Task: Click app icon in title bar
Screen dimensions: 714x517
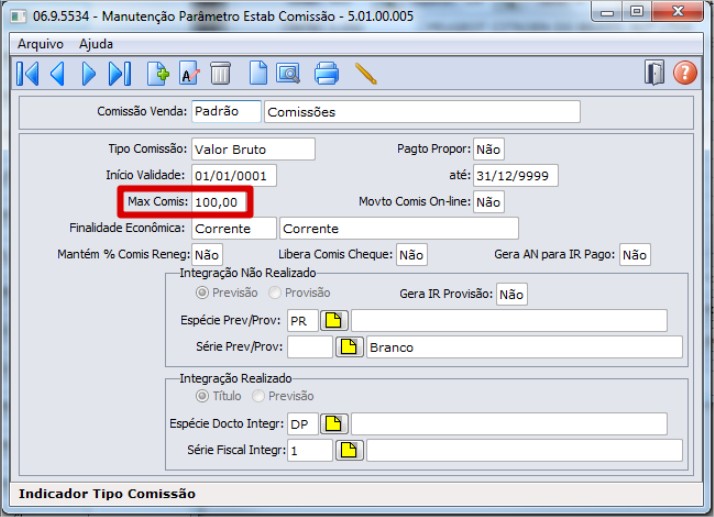Action: tap(18, 16)
